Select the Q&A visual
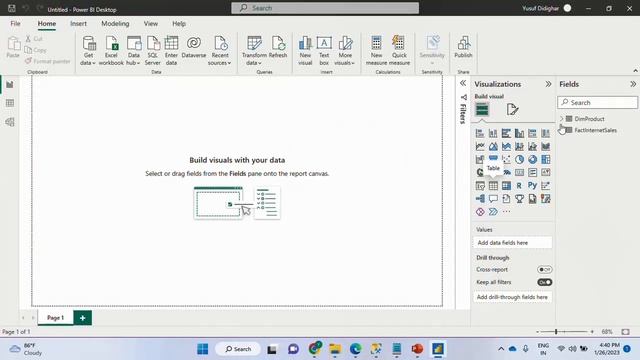This screenshot has height=360, width=640. [x=493, y=199]
